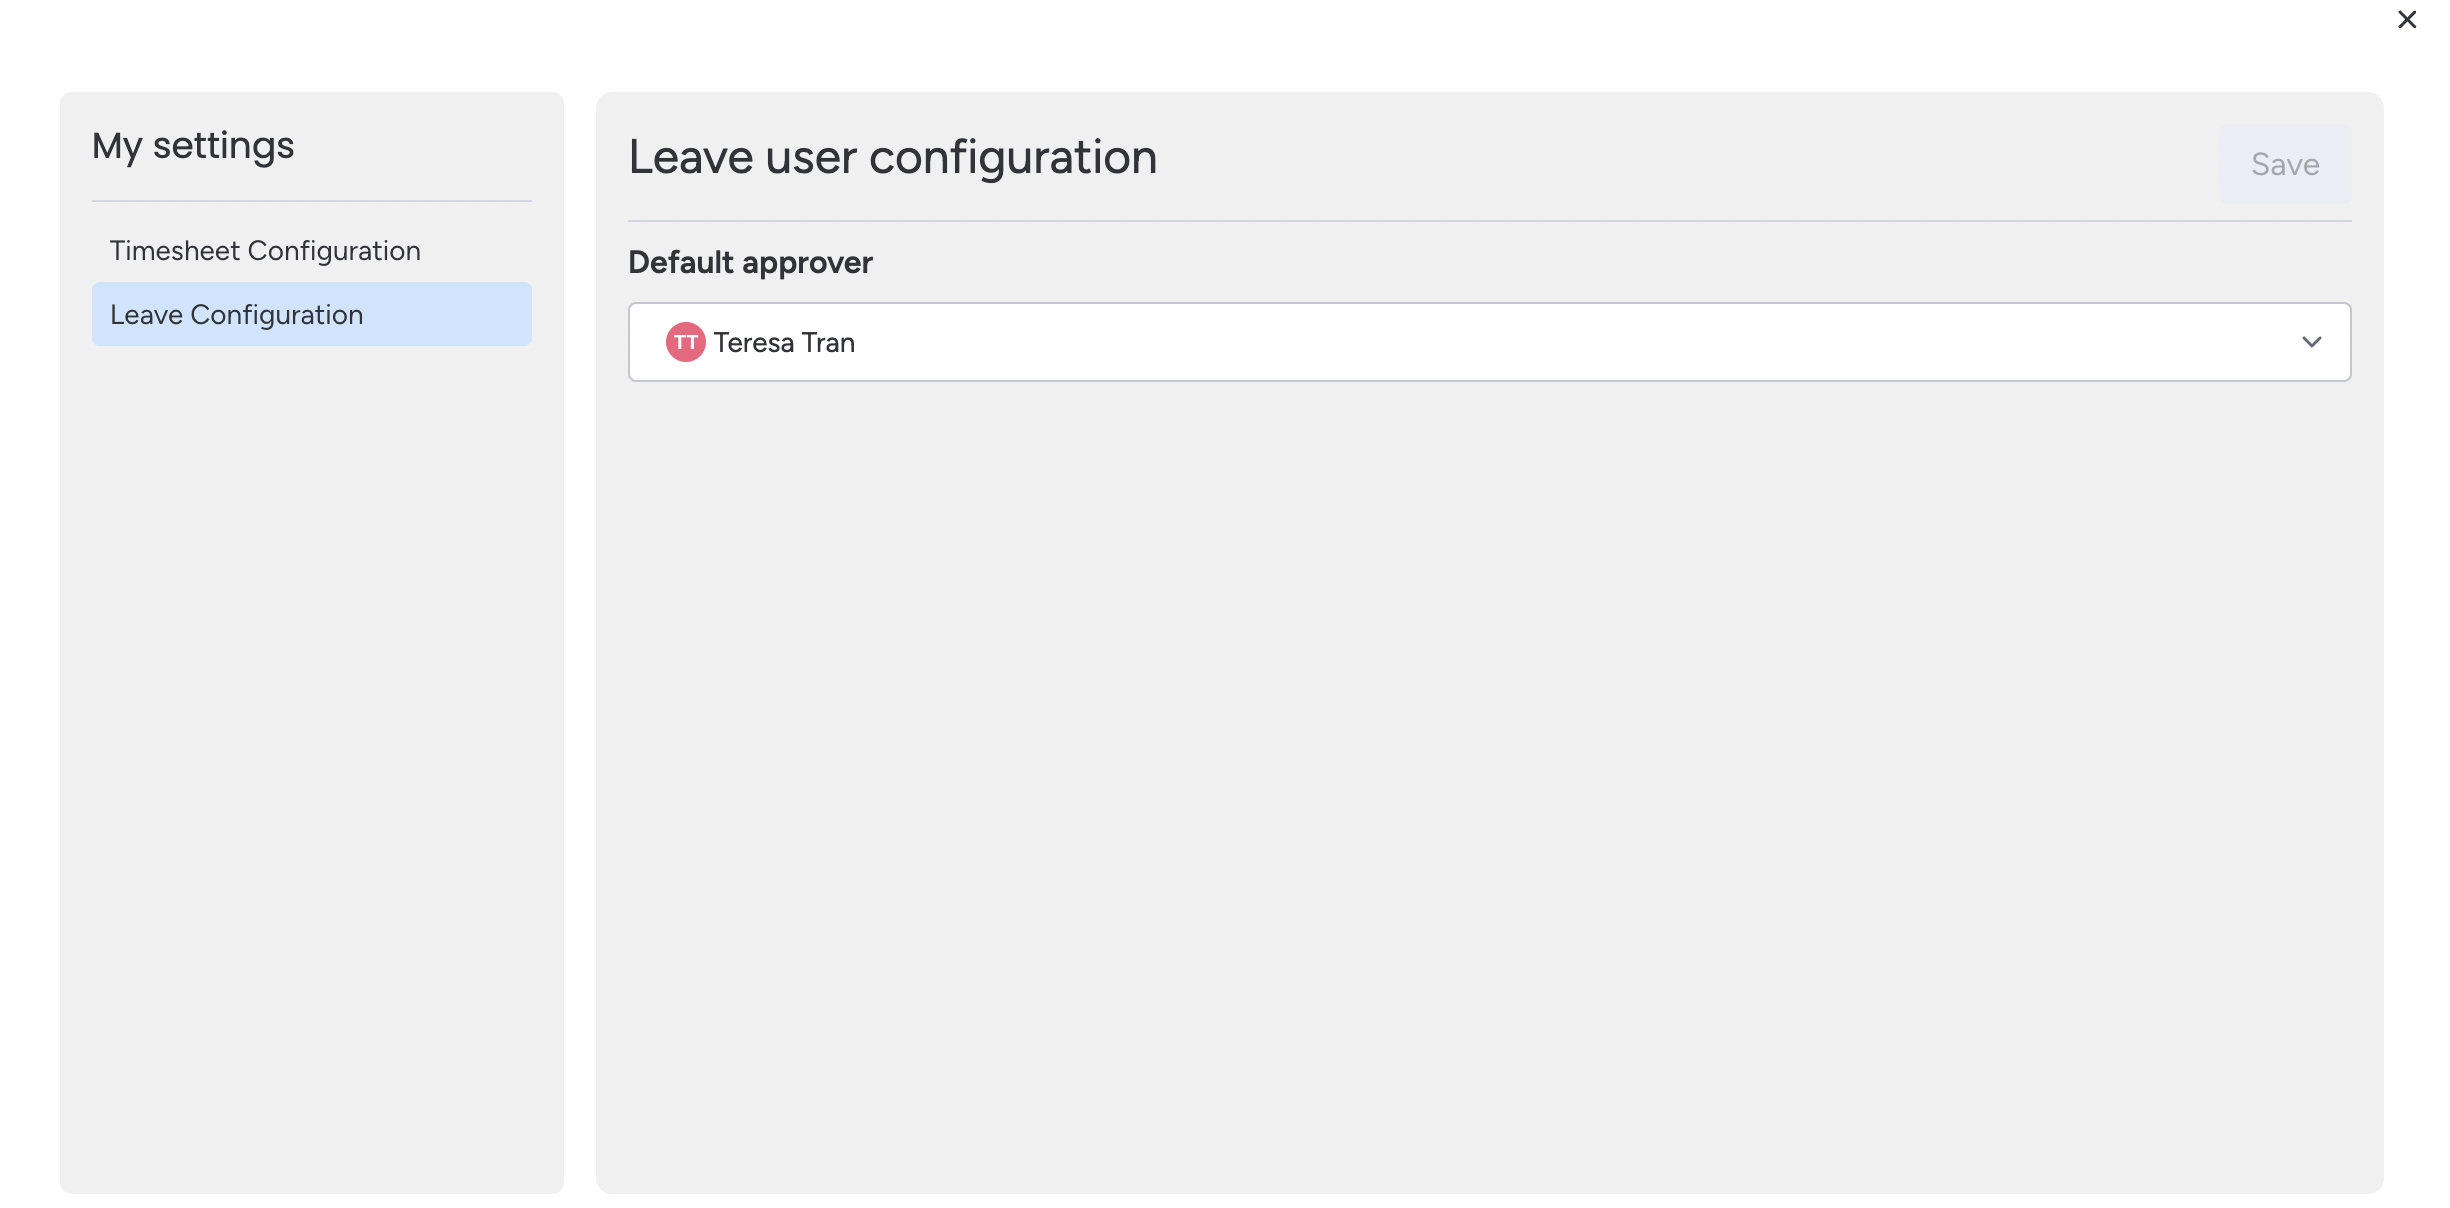Click the pink user avatar in approver field
2450x1208 pixels.
[x=686, y=342]
